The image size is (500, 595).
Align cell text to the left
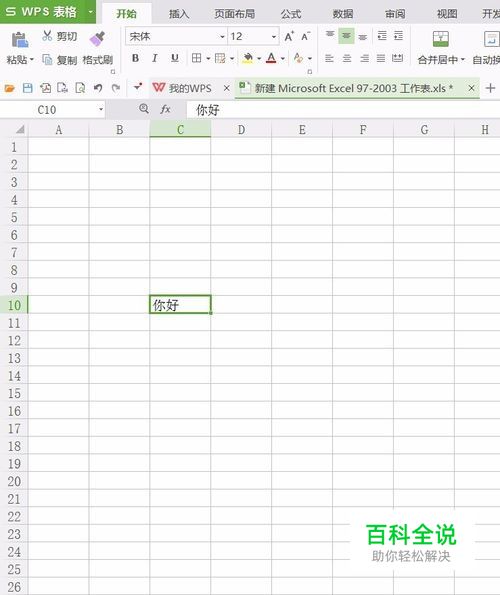click(329, 58)
